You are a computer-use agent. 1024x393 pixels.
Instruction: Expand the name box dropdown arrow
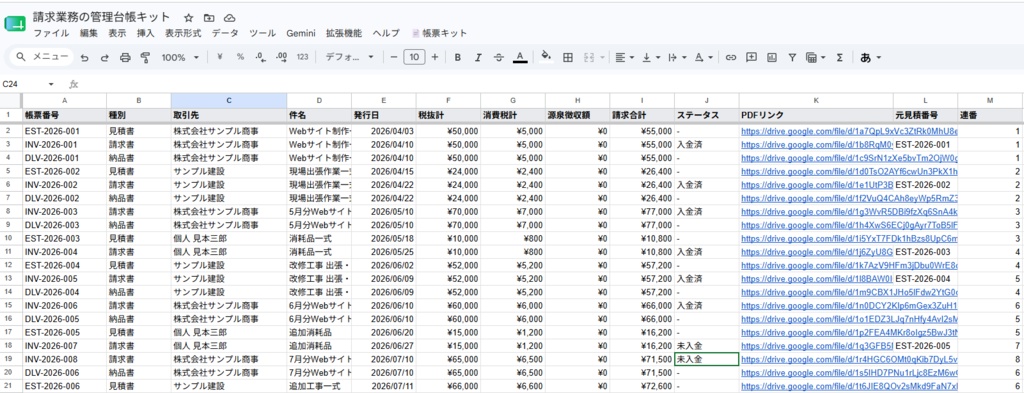(52, 84)
